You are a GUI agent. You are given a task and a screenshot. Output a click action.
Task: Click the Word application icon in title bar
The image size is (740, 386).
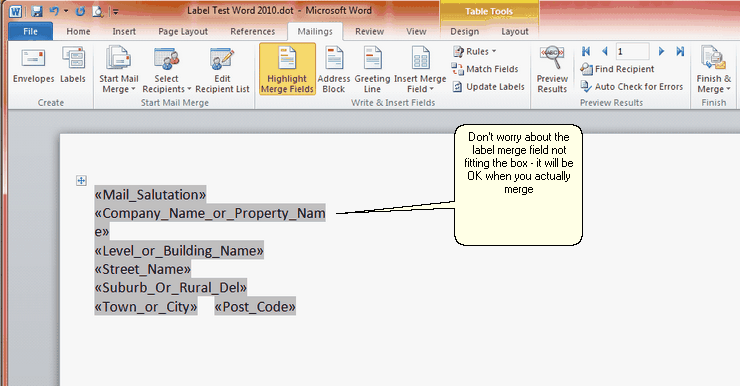[x=15, y=11]
